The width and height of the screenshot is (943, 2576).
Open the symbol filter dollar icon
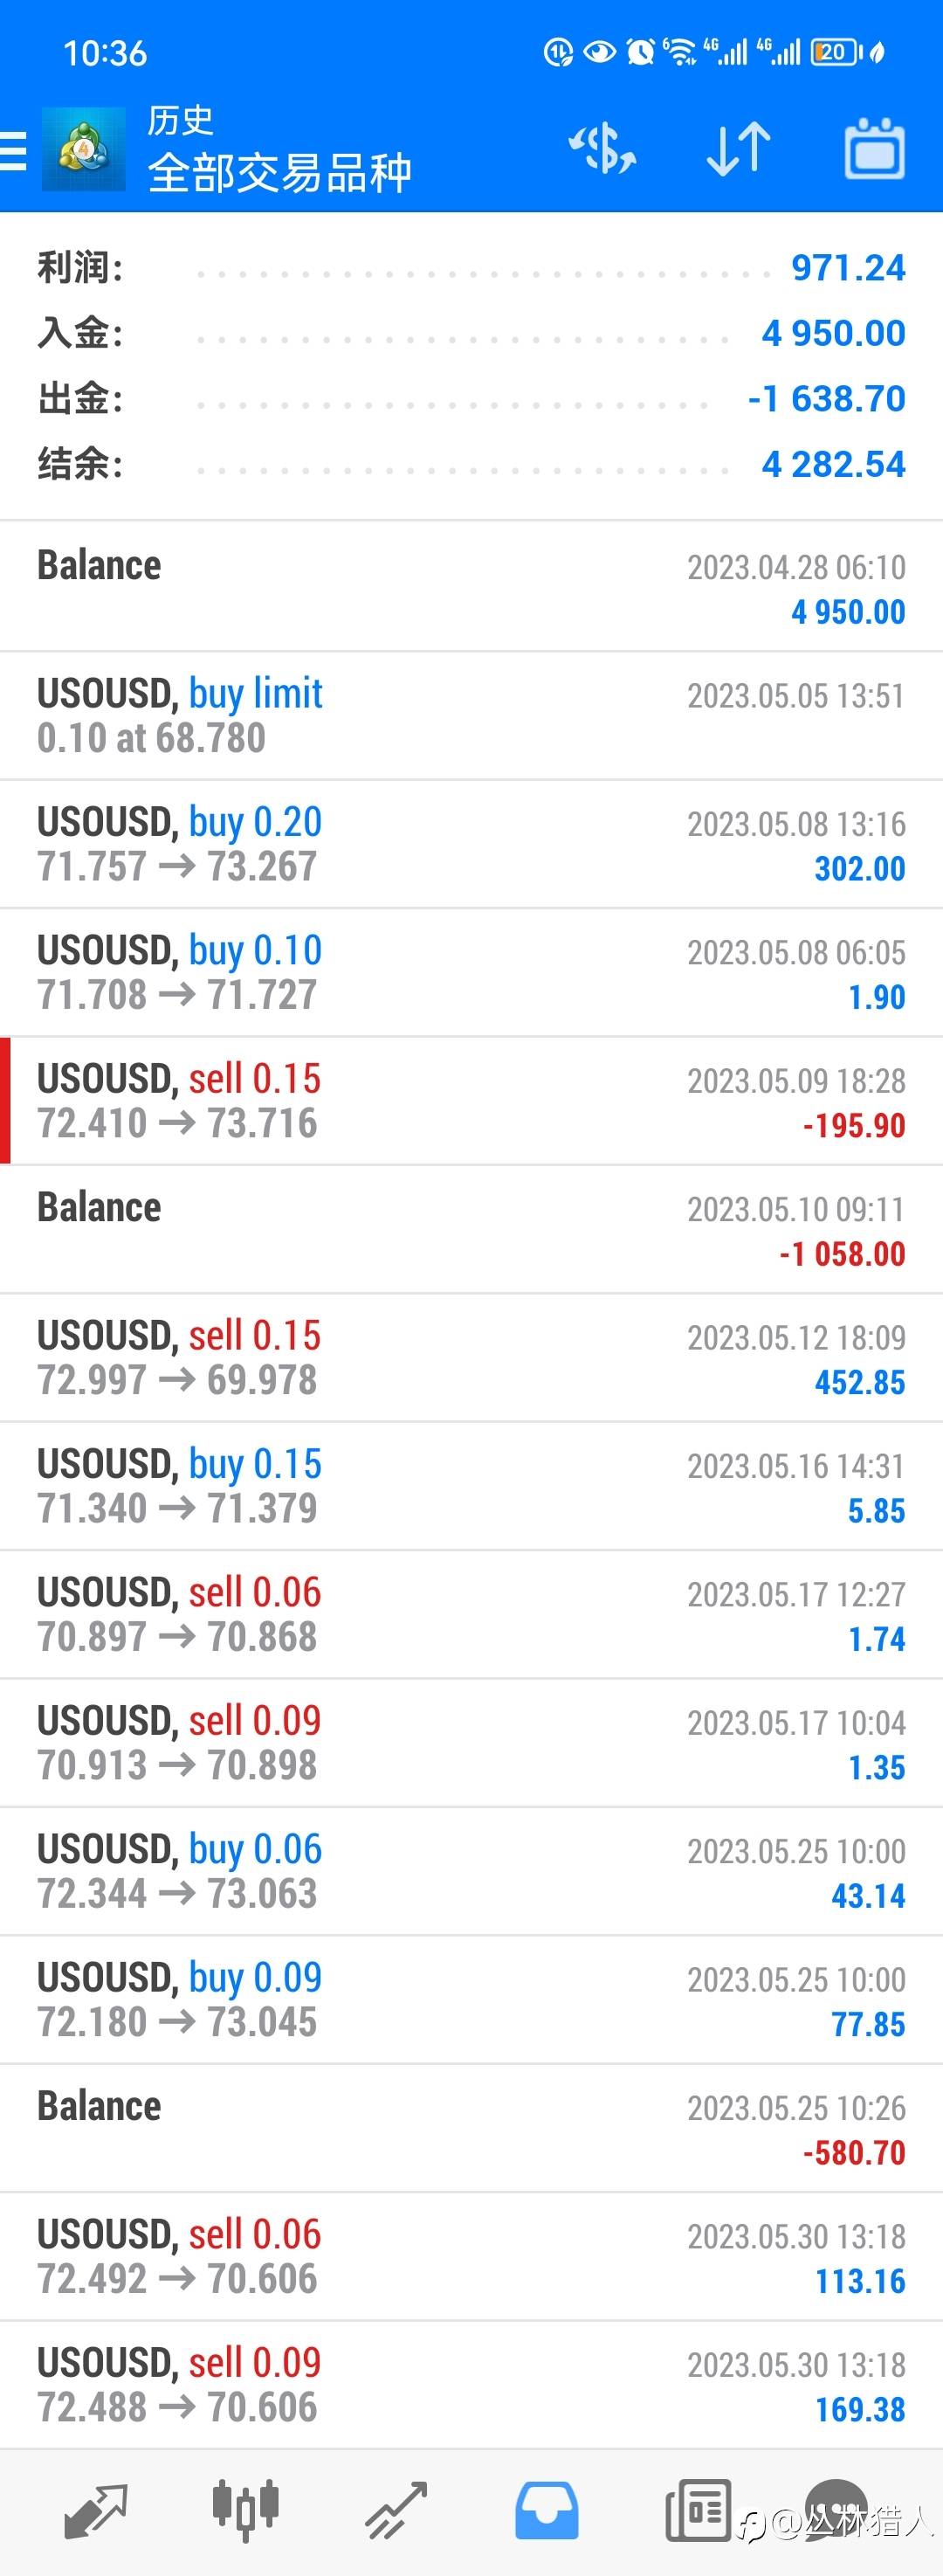click(x=602, y=150)
